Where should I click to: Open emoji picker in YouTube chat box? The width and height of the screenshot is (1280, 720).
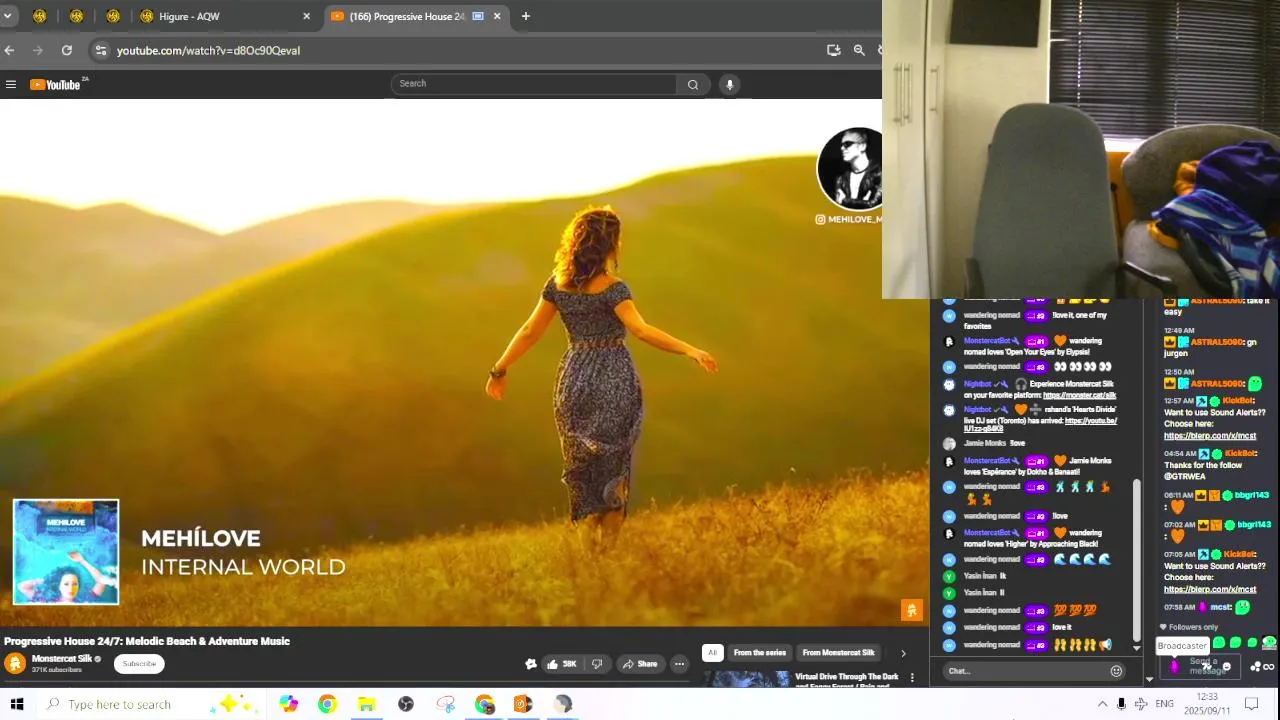[x=1116, y=671]
